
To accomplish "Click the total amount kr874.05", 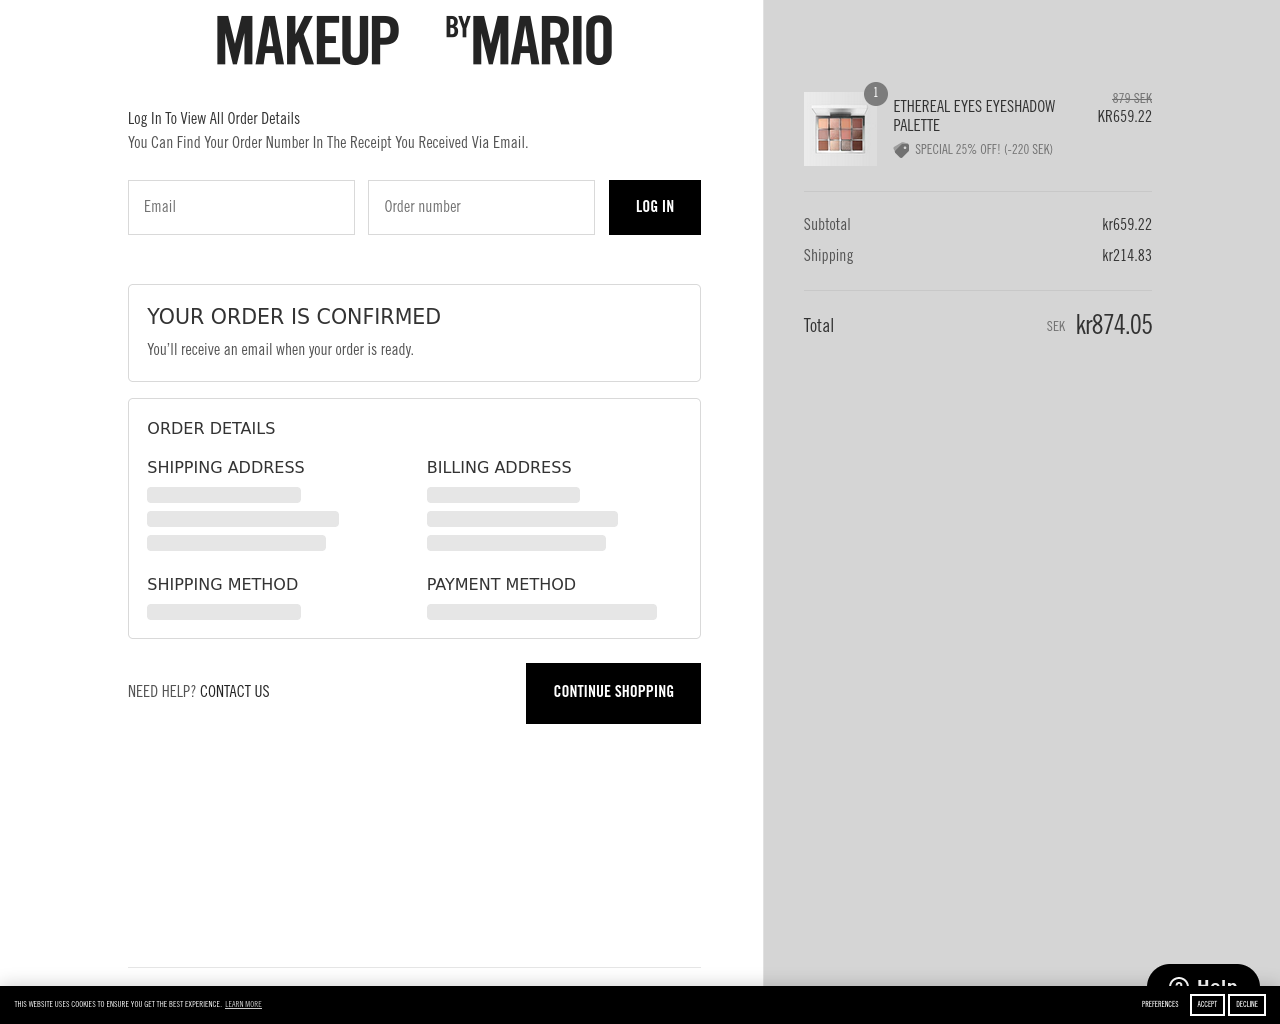I will pyautogui.click(x=1114, y=325).
